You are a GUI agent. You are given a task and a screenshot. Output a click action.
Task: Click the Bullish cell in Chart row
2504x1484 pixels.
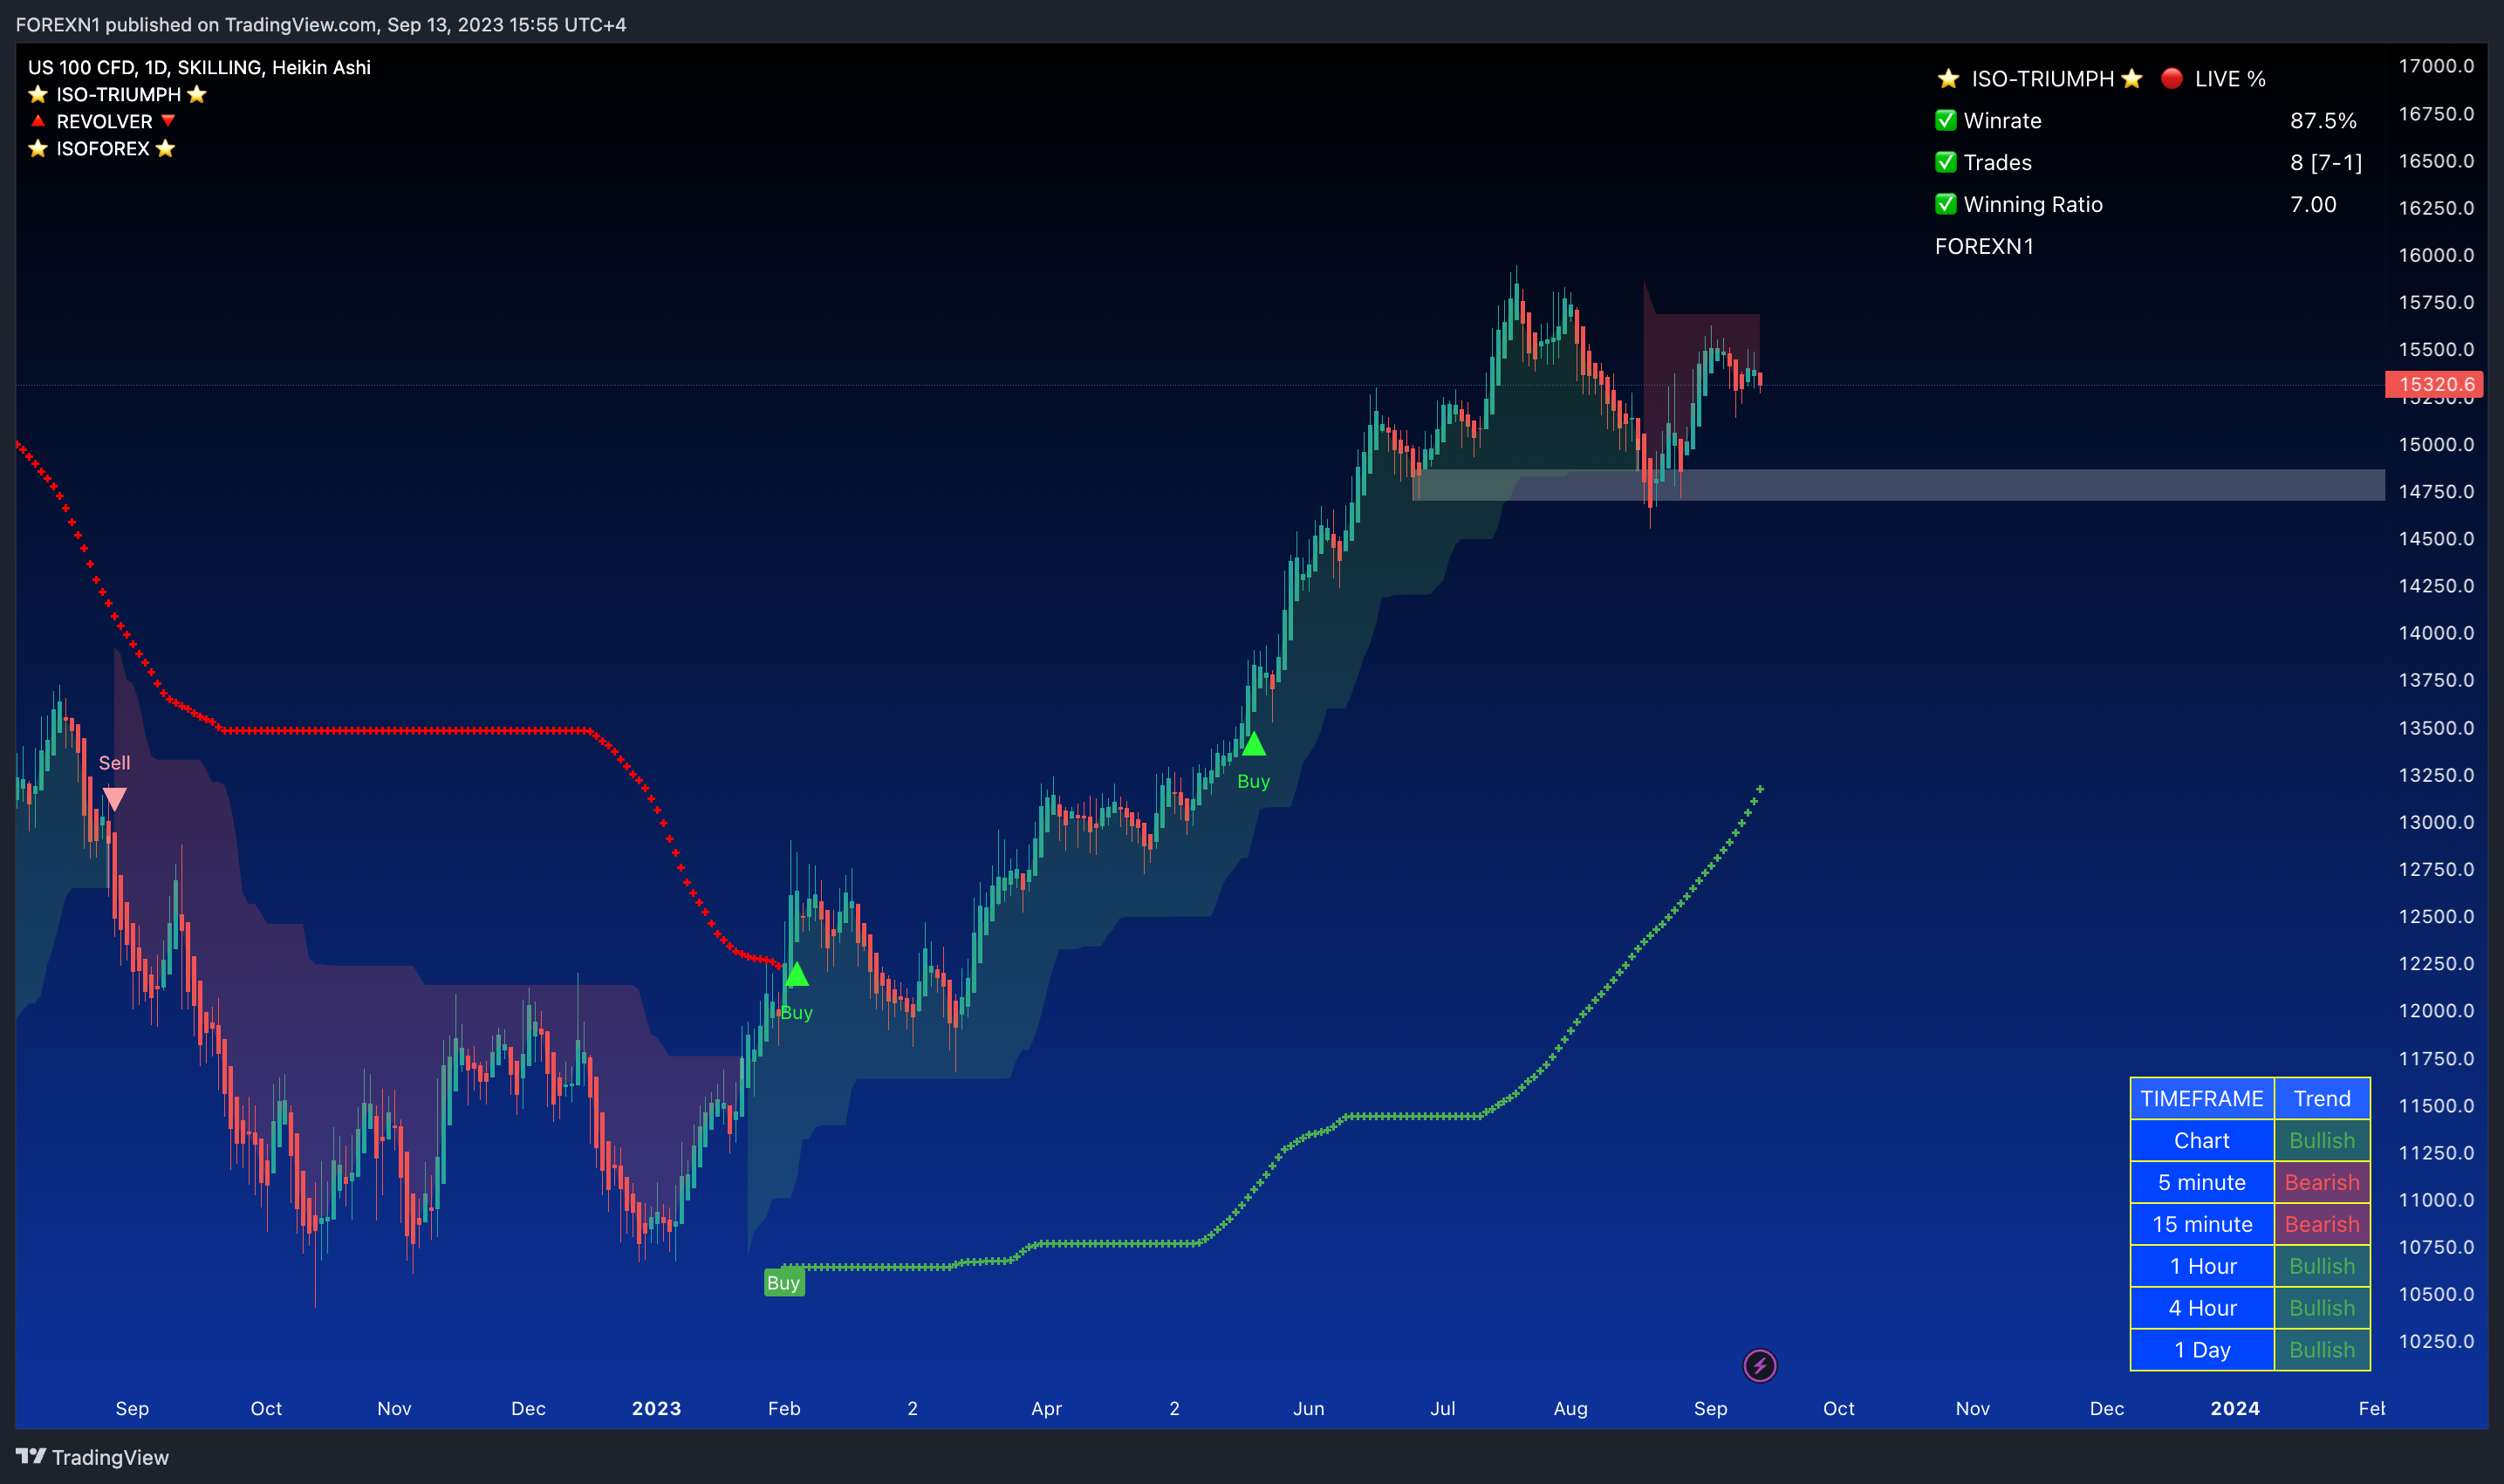pos(2322,1140)
